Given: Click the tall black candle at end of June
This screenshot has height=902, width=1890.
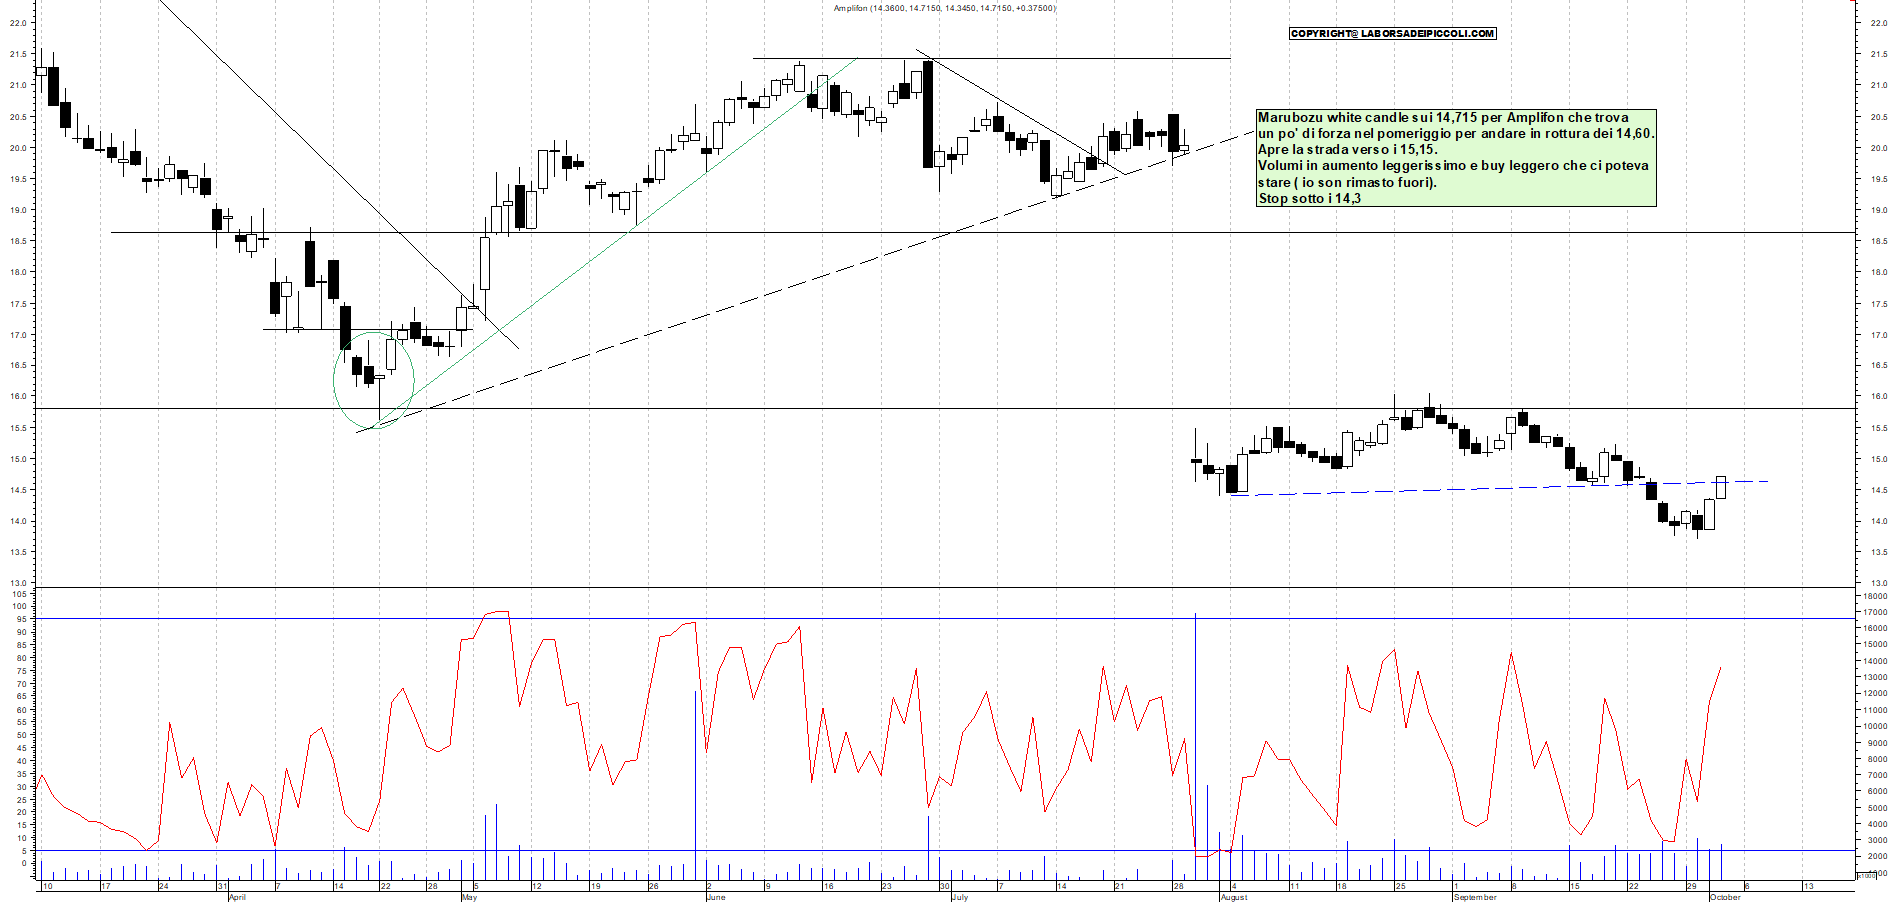Looking at the screenshot, I should 928,113.
